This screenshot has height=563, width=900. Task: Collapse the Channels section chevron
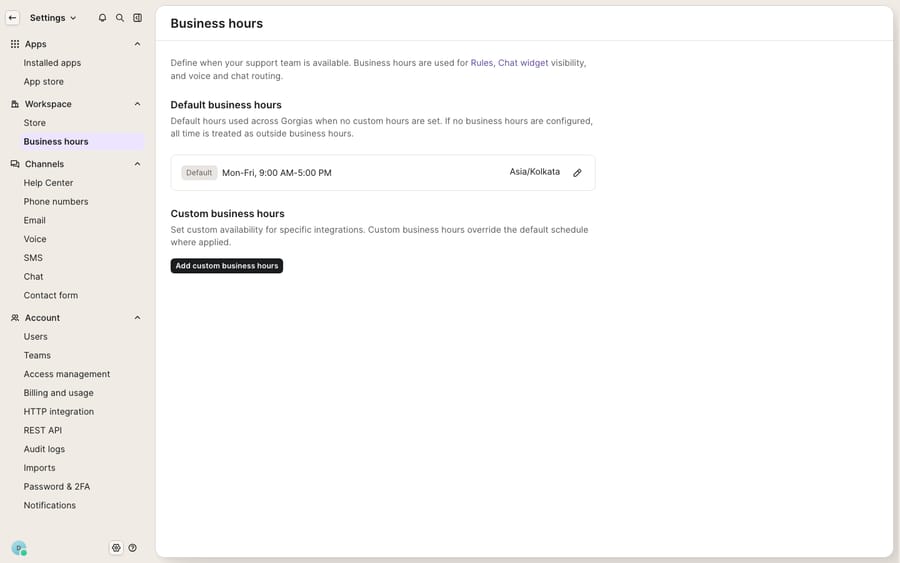137,164
